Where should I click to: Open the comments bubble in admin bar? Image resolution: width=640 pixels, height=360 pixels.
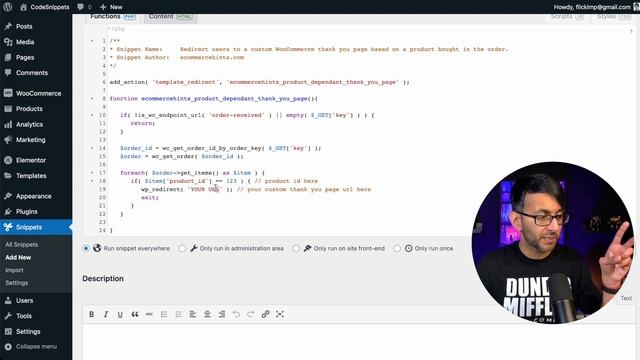(84, 7)
